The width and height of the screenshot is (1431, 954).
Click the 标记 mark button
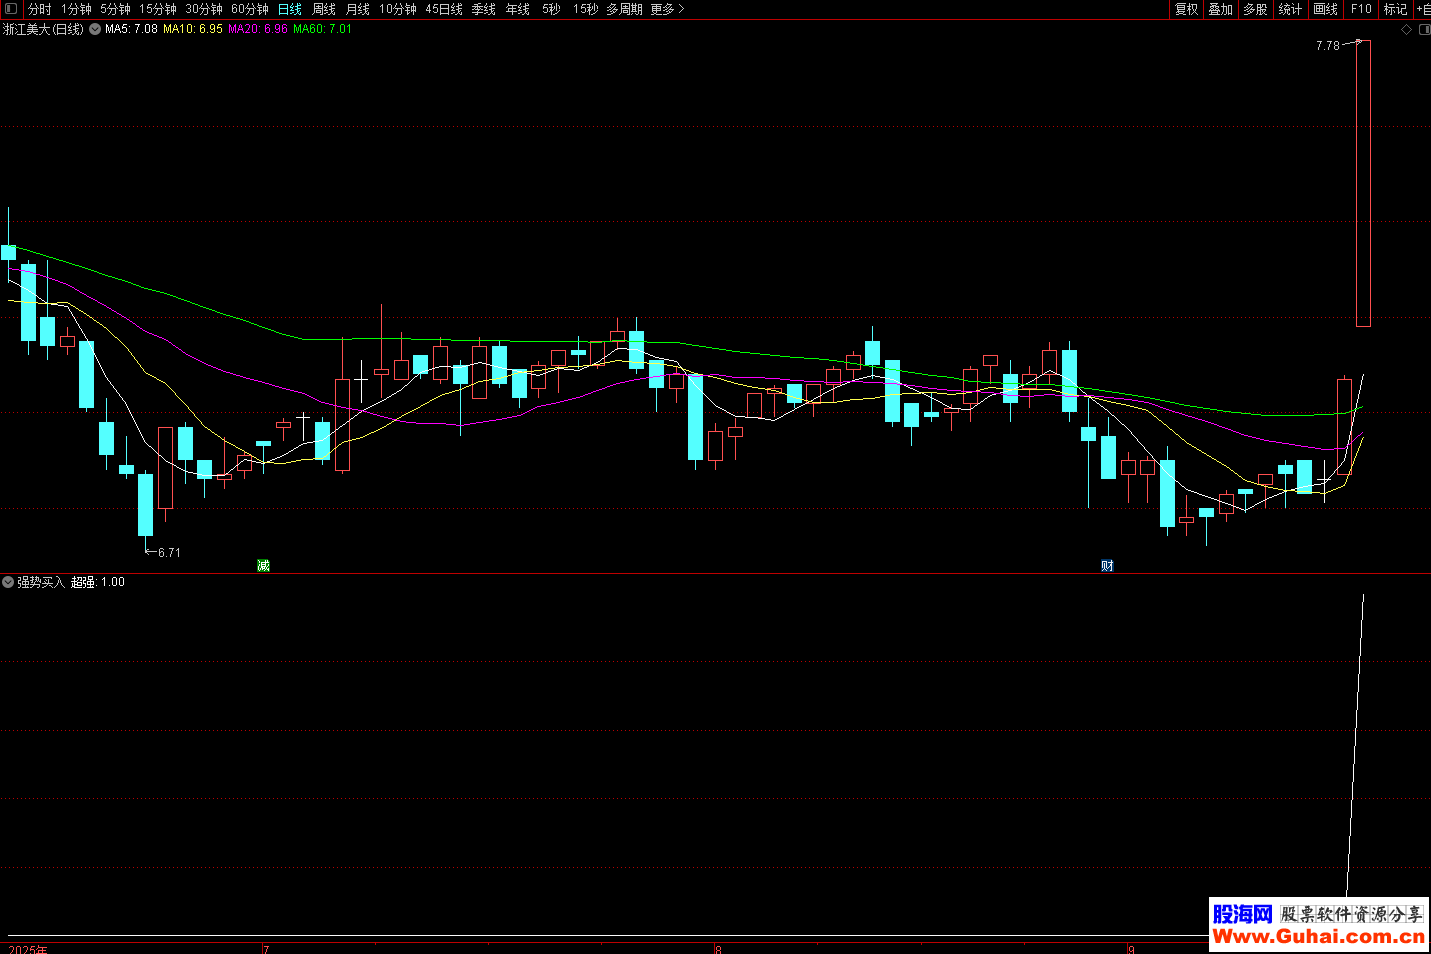1395,9
